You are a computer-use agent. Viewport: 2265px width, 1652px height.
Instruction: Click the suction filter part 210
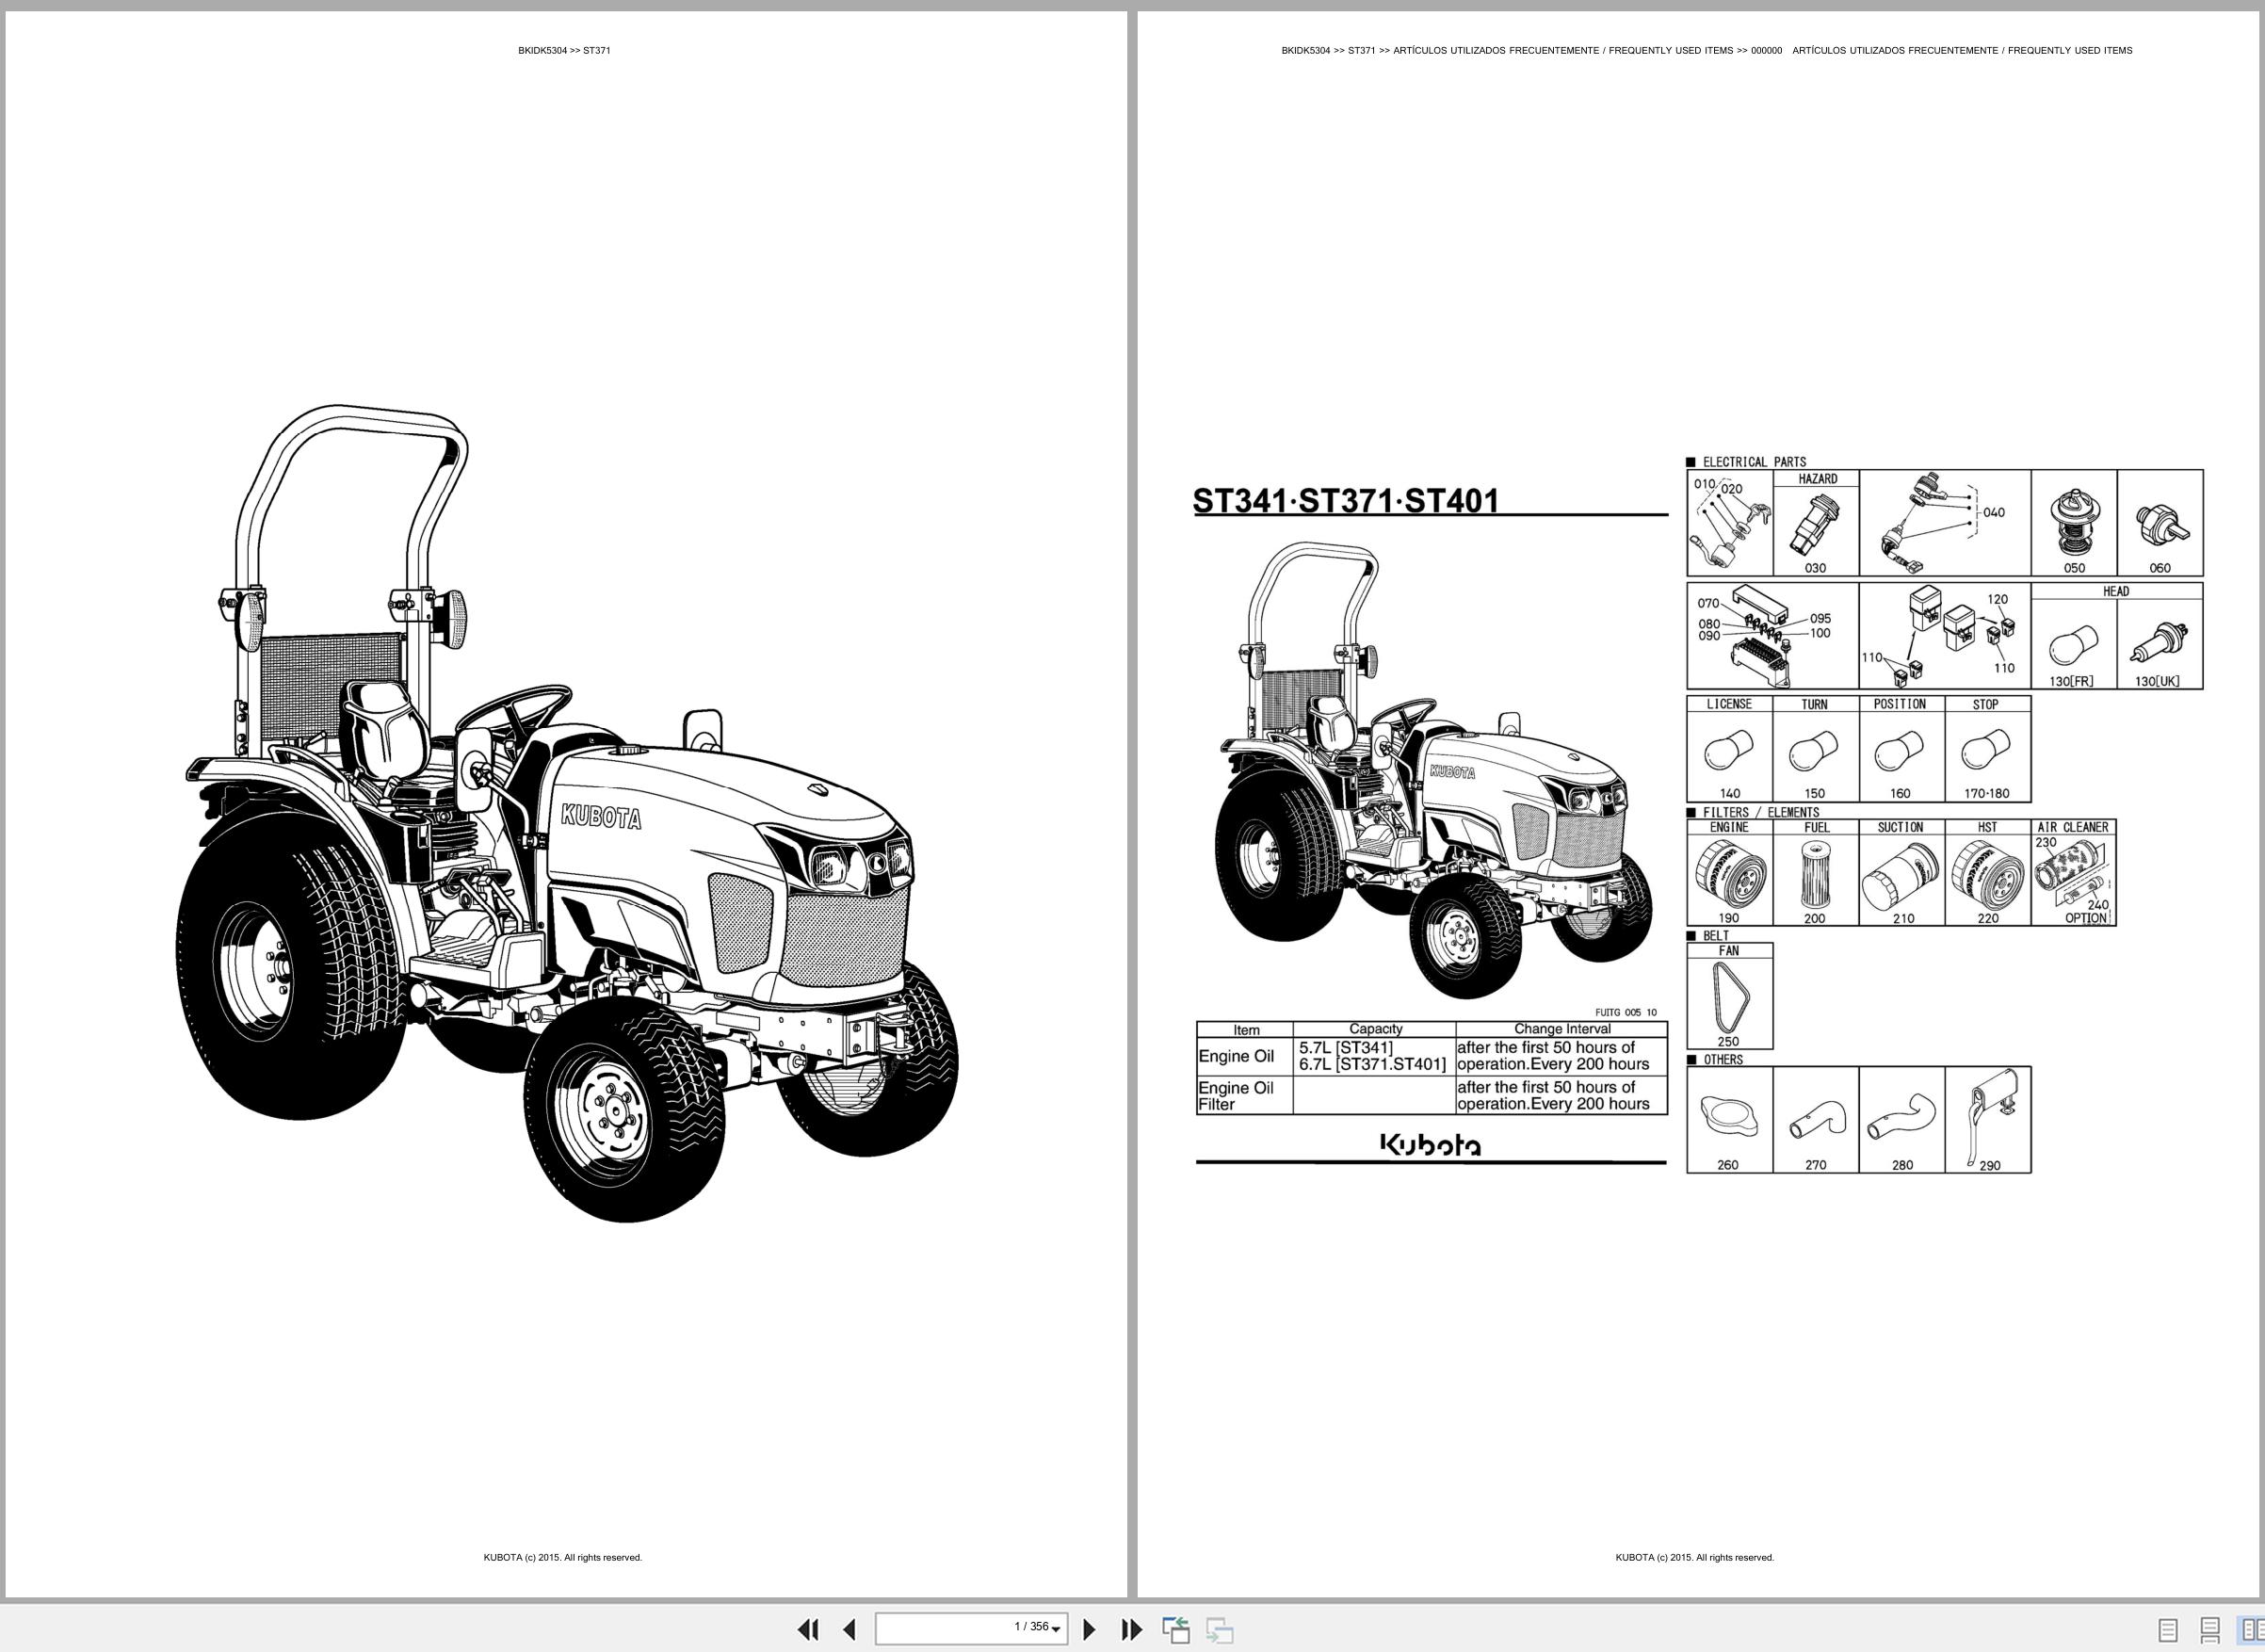coord(1901,879)
